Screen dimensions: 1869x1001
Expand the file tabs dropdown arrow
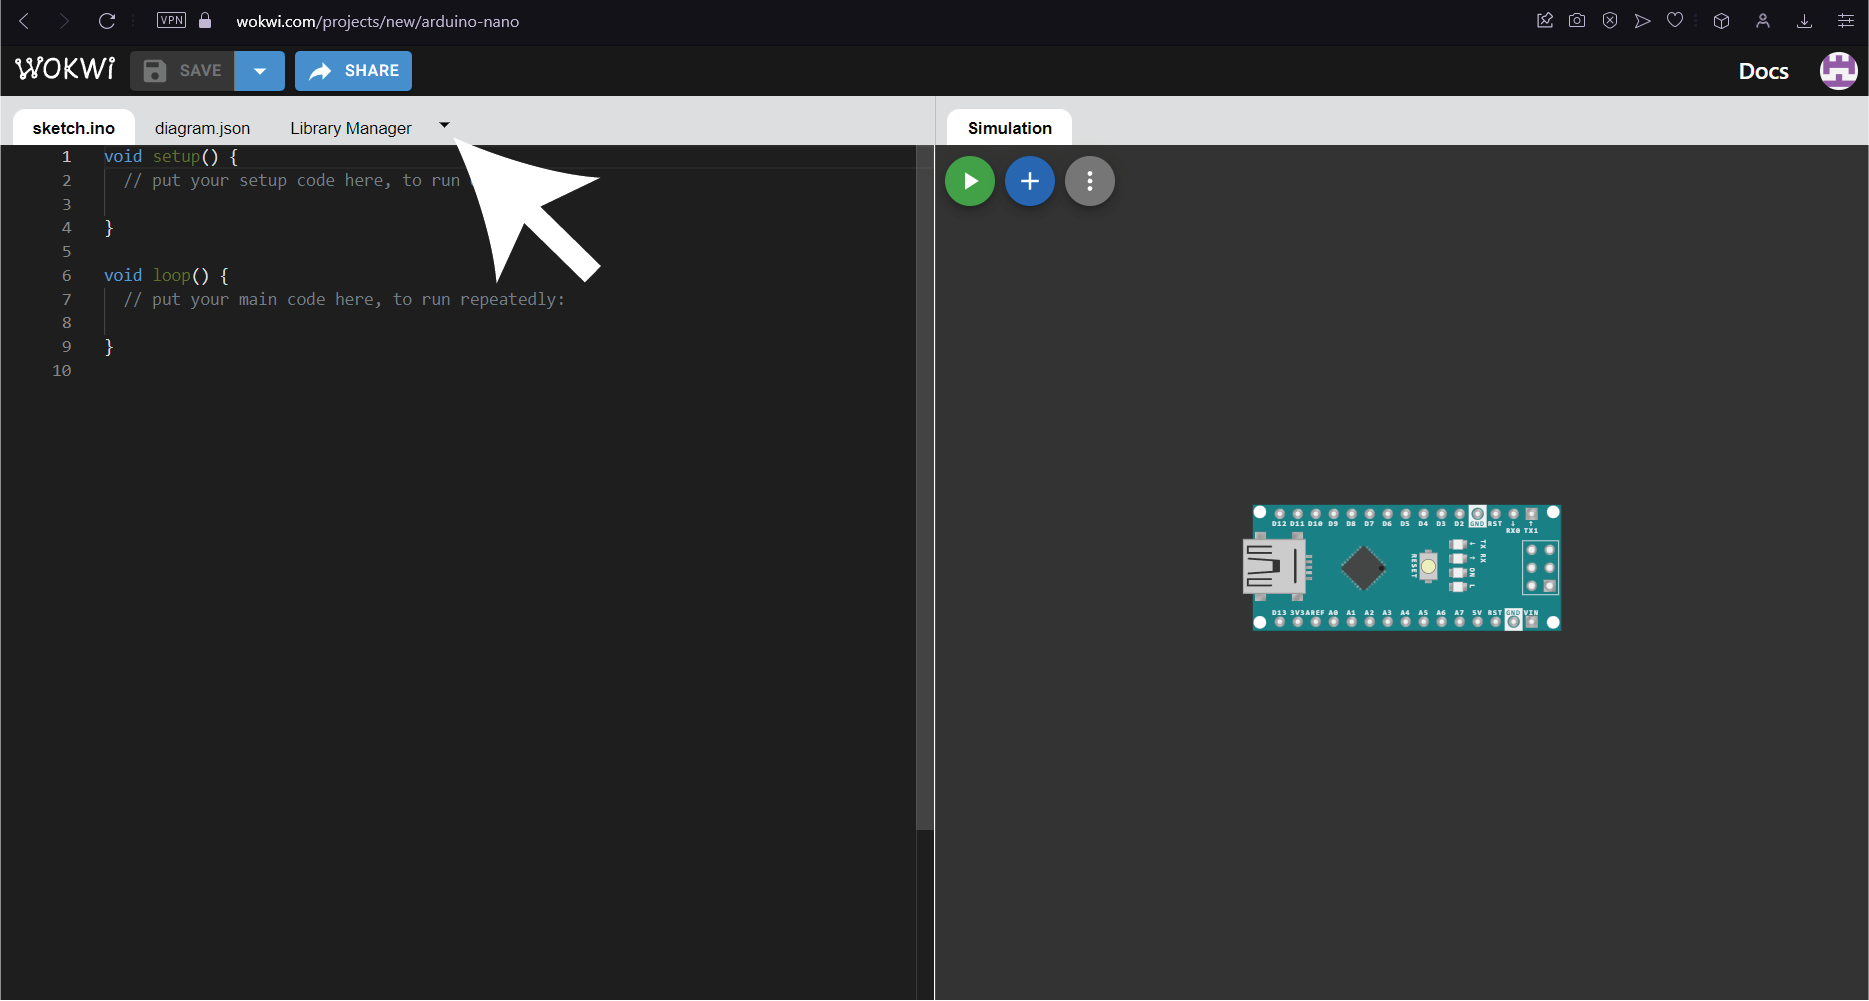tap(444, 125)
